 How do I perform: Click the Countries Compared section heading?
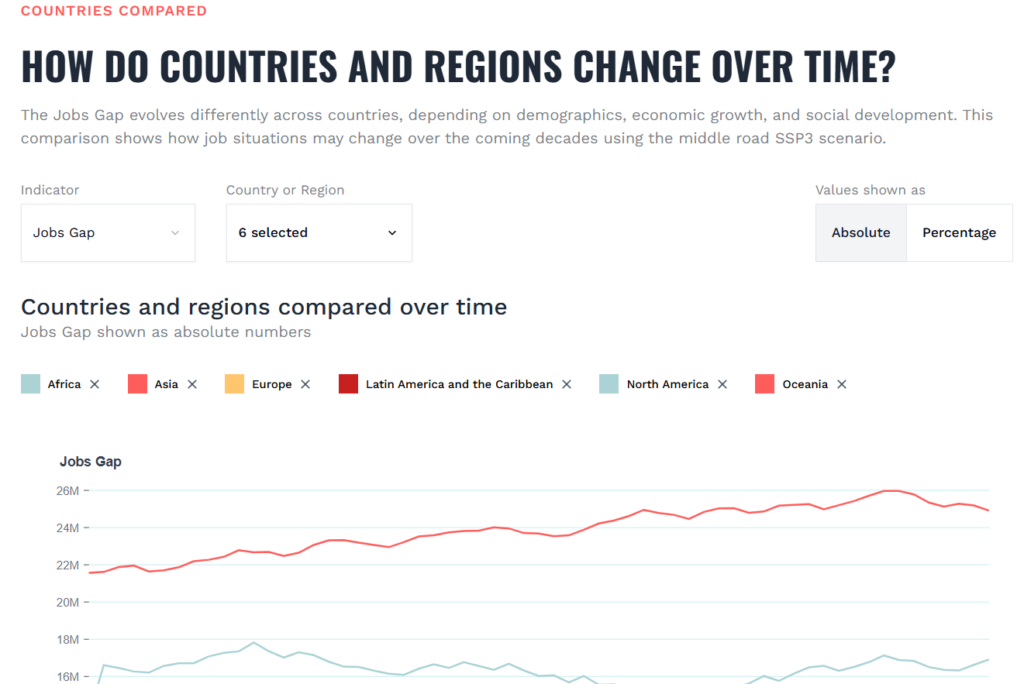pyautogui.click(x=114, y=11)
